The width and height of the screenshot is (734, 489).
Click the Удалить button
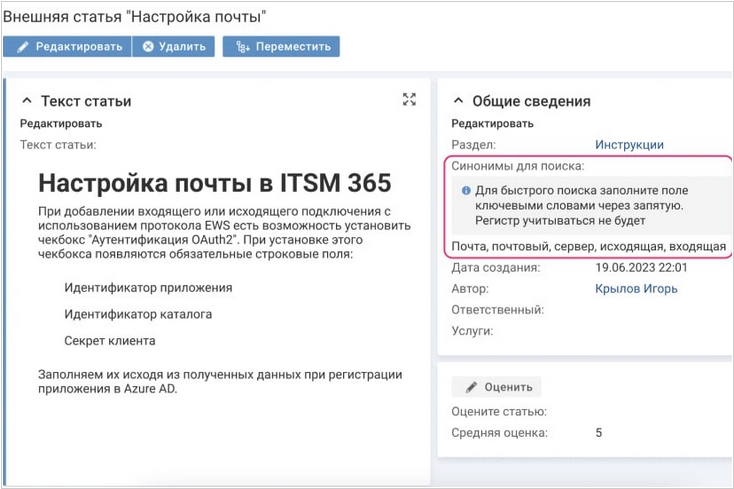tap(174, 46)
